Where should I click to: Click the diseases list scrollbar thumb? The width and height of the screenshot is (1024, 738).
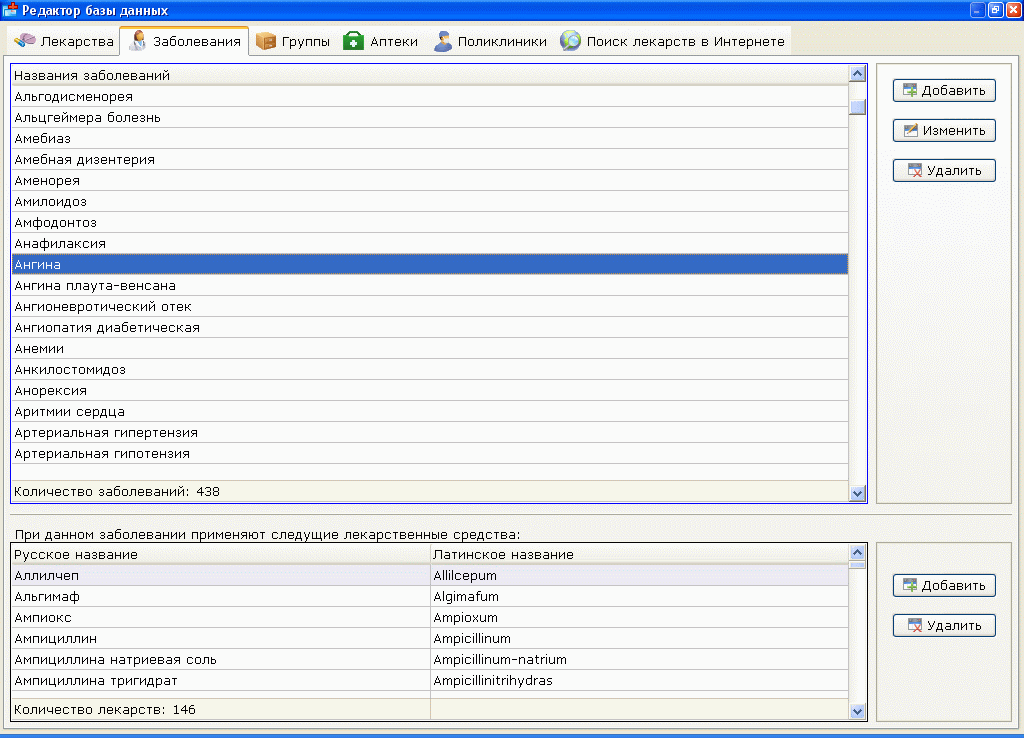pos(857,106)
